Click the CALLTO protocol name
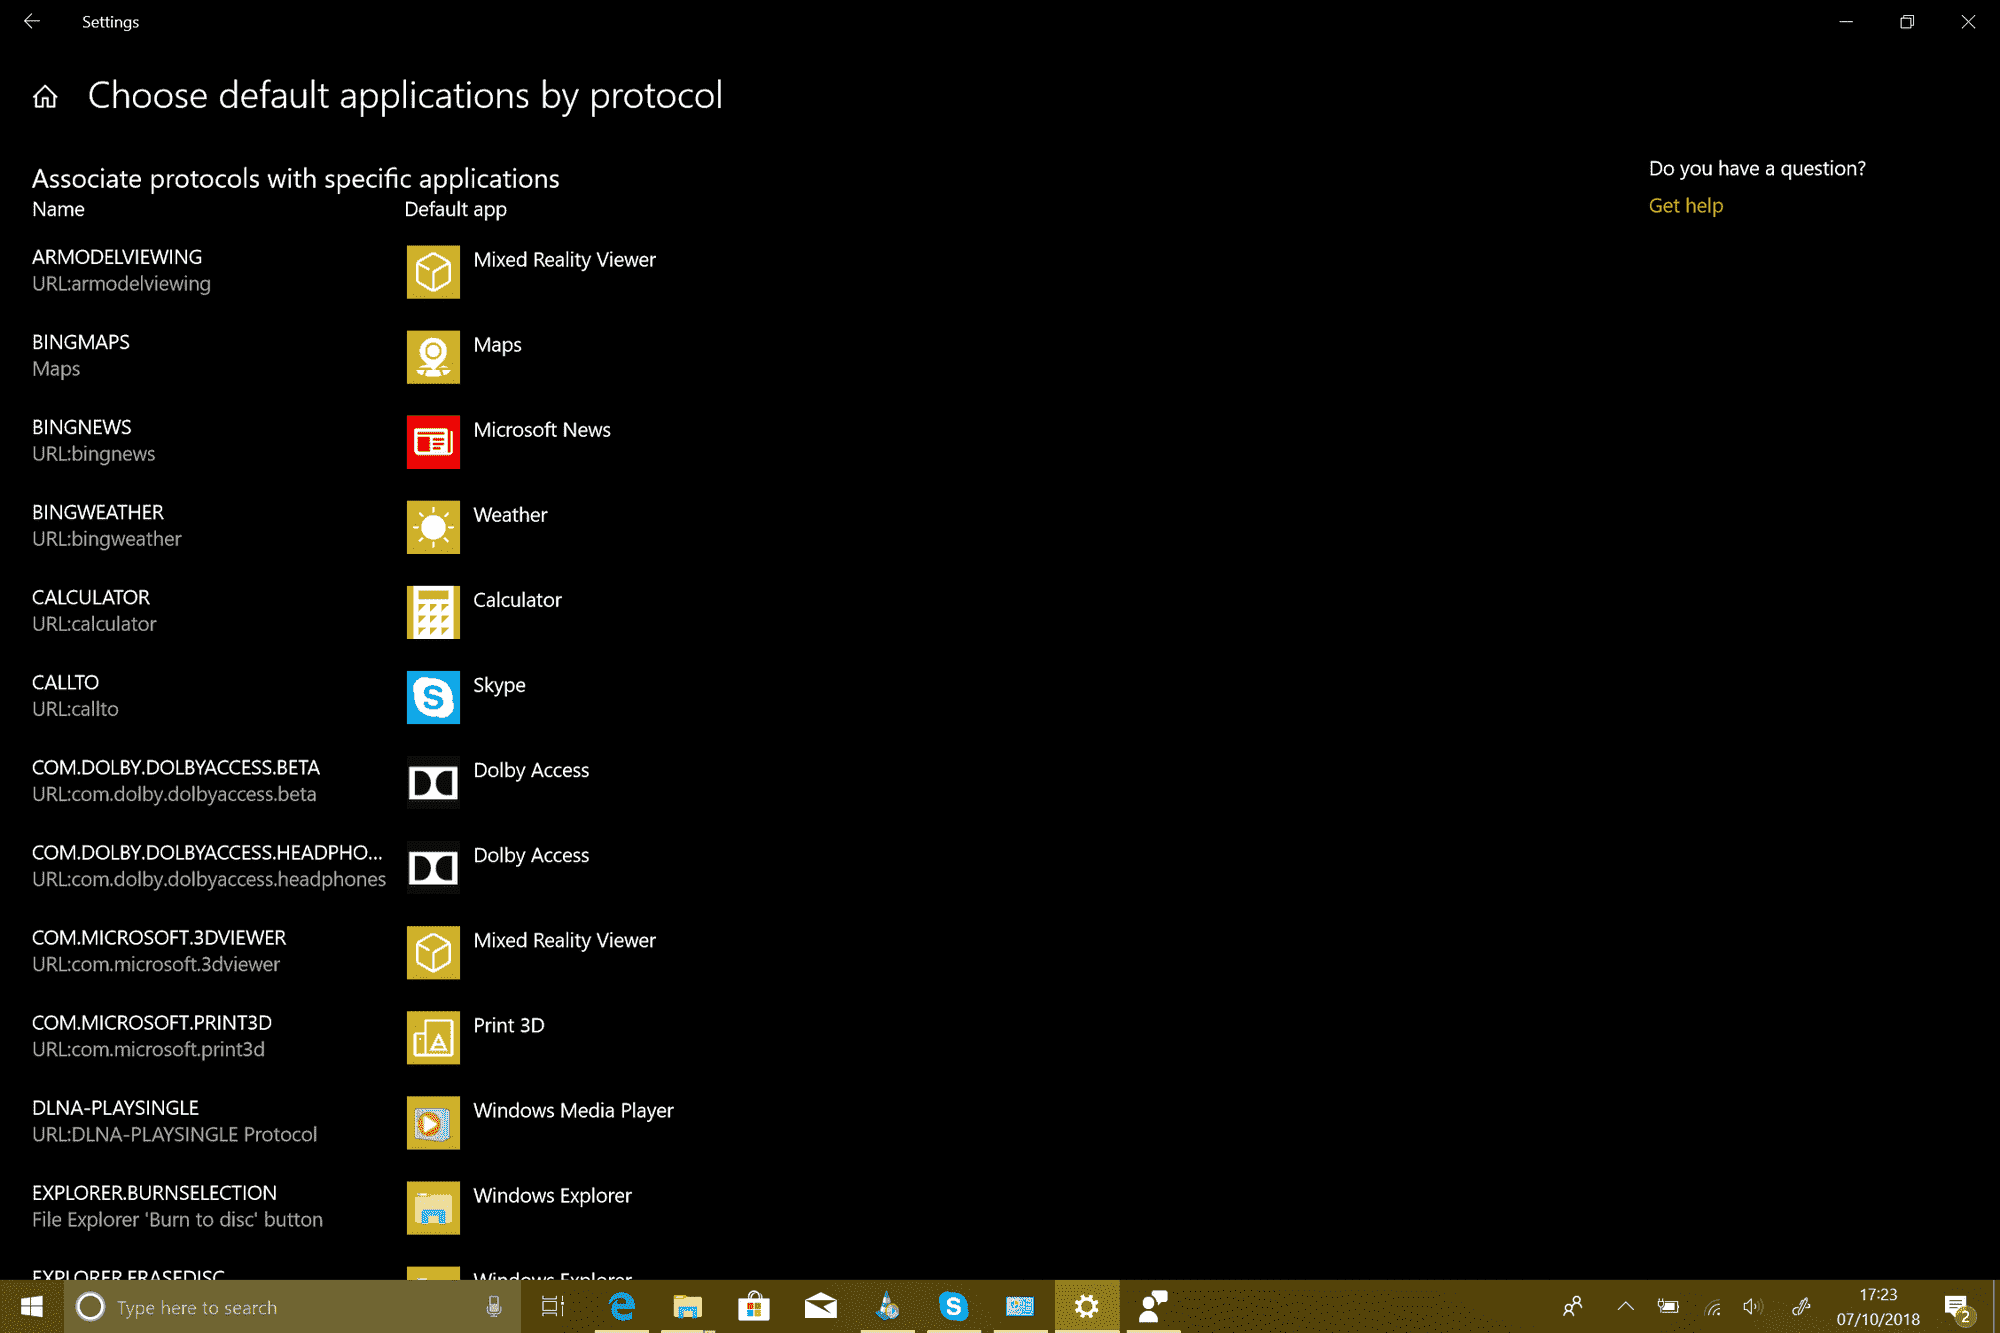 [x=65, y=682]
